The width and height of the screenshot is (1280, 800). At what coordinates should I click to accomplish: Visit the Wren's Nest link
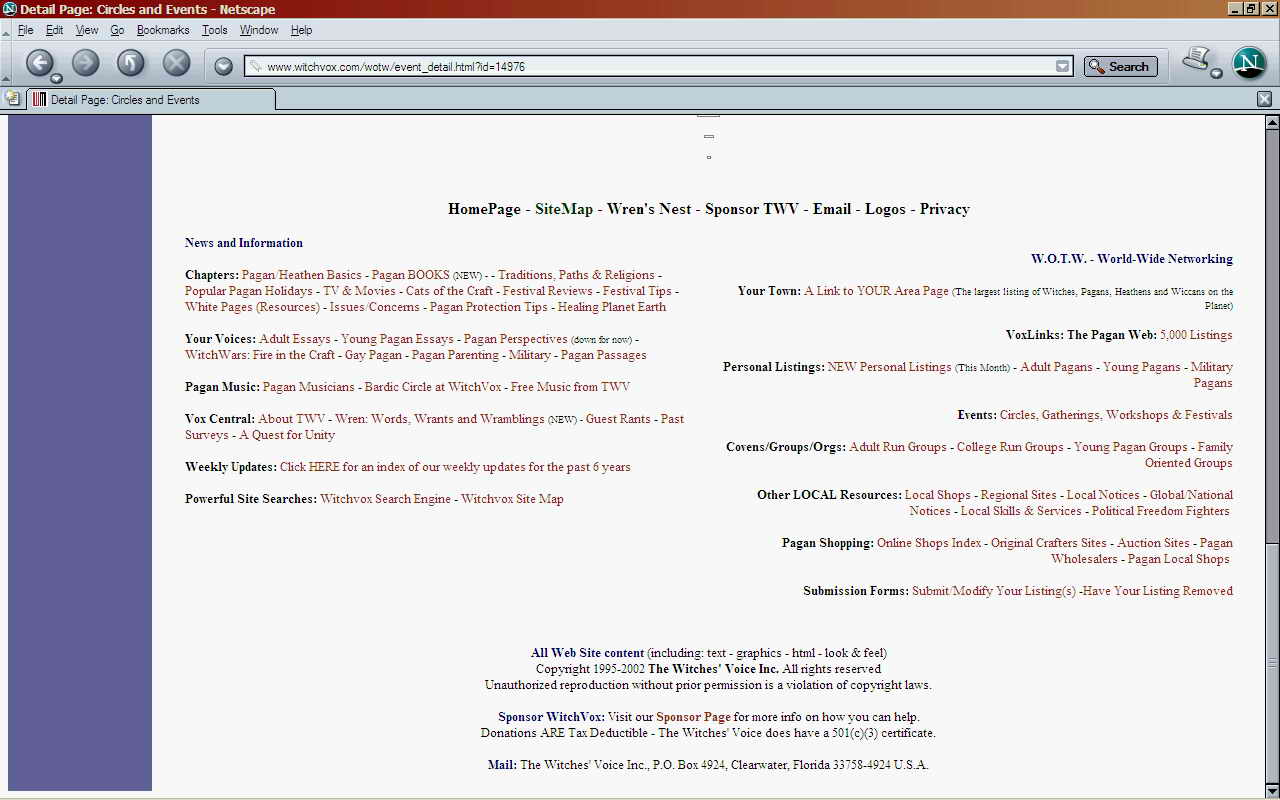[649, 209]
